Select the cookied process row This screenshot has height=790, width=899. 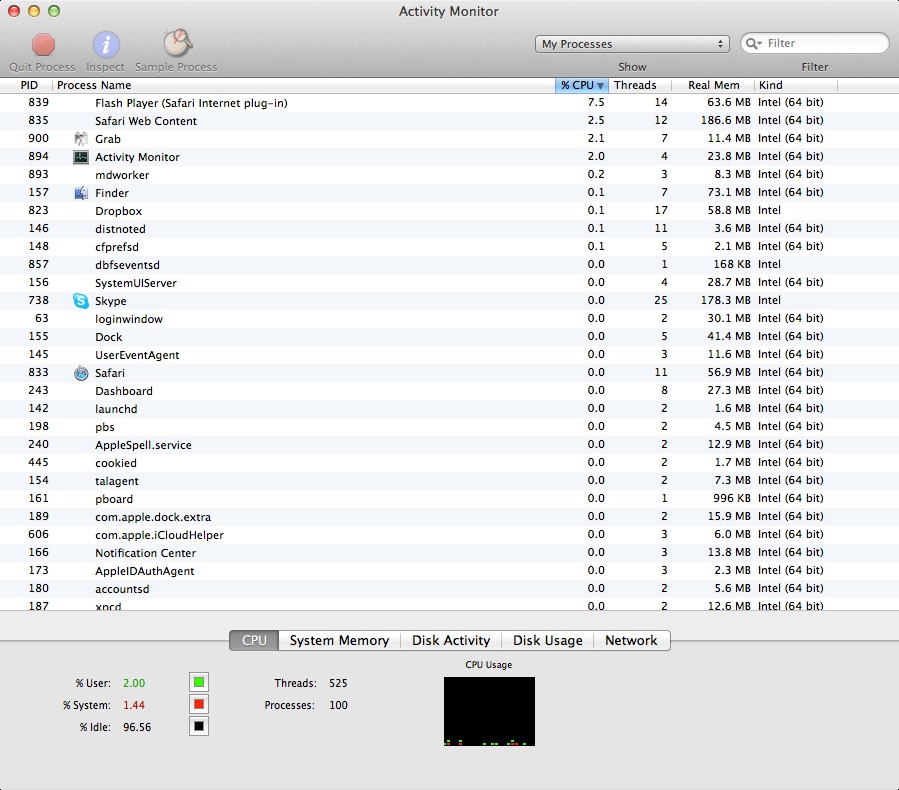pos(450,463)
